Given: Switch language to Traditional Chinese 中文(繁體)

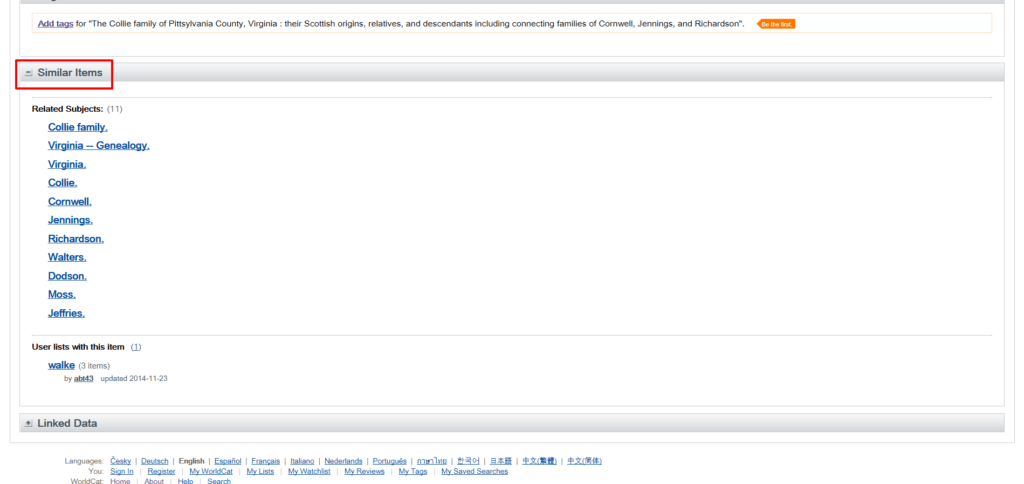Looking at the screenshot, I should click(x=539, y=461).
